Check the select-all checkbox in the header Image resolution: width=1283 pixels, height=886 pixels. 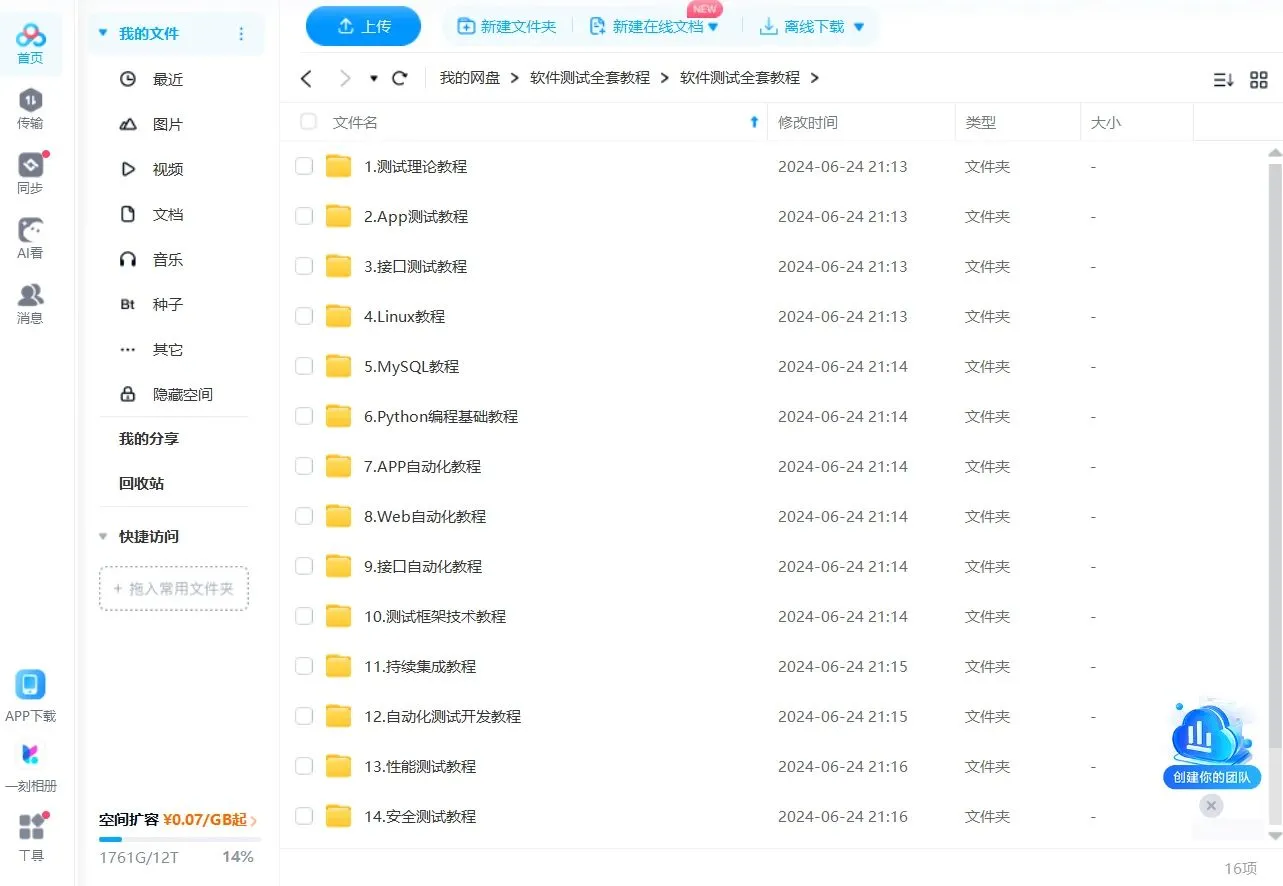[x=307, y=121]
